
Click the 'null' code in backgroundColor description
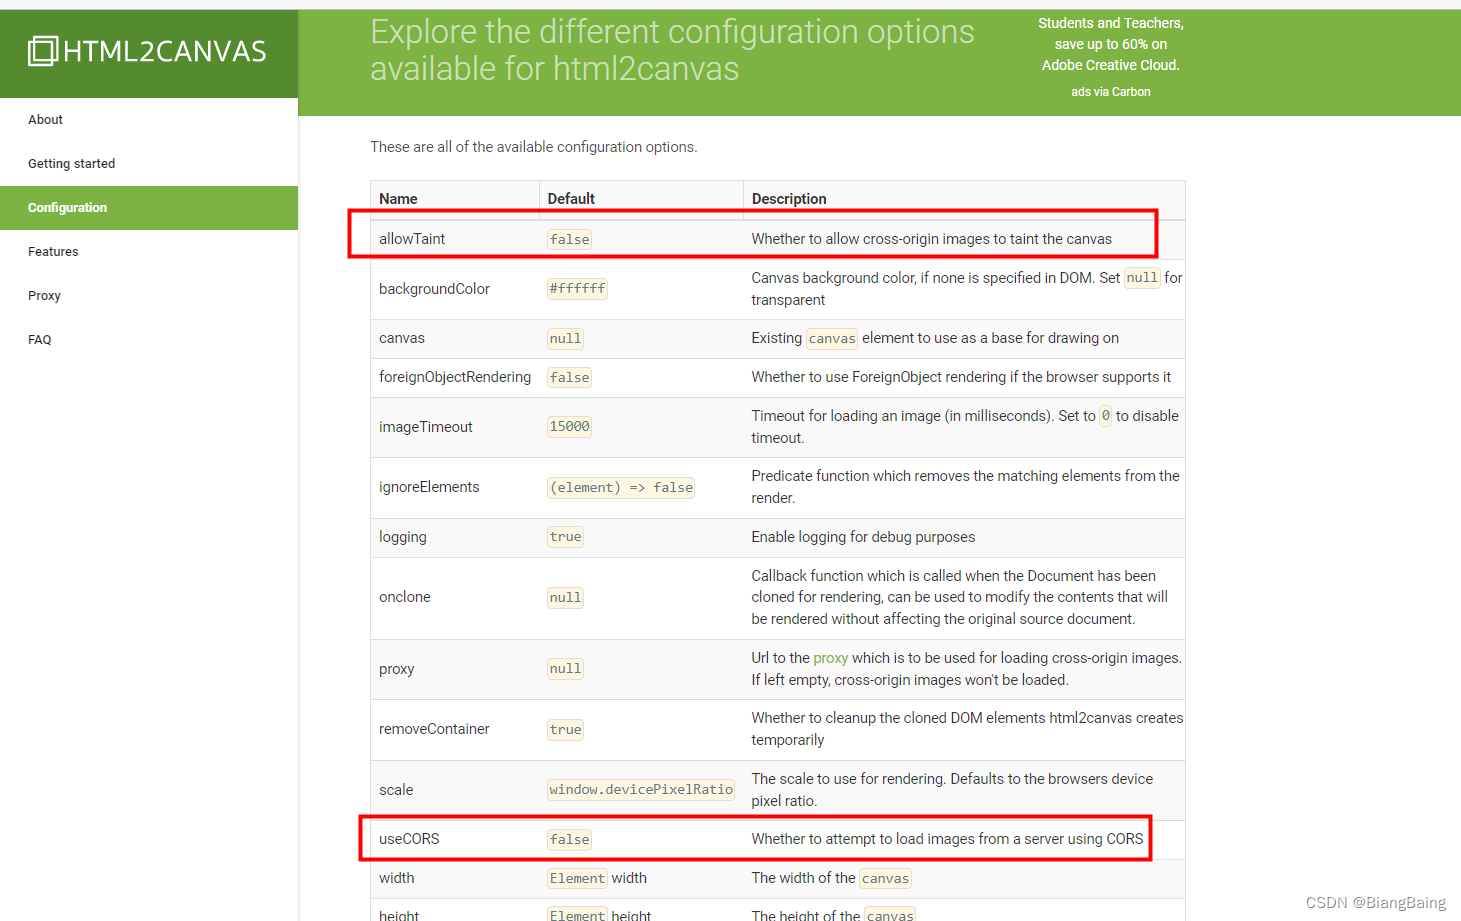(x=1142, y=278)
